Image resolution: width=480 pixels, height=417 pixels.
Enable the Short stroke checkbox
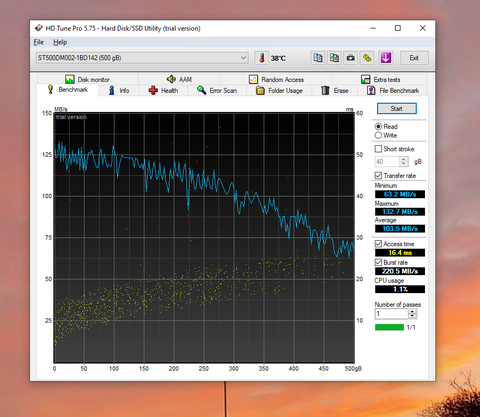click(378, 149)
